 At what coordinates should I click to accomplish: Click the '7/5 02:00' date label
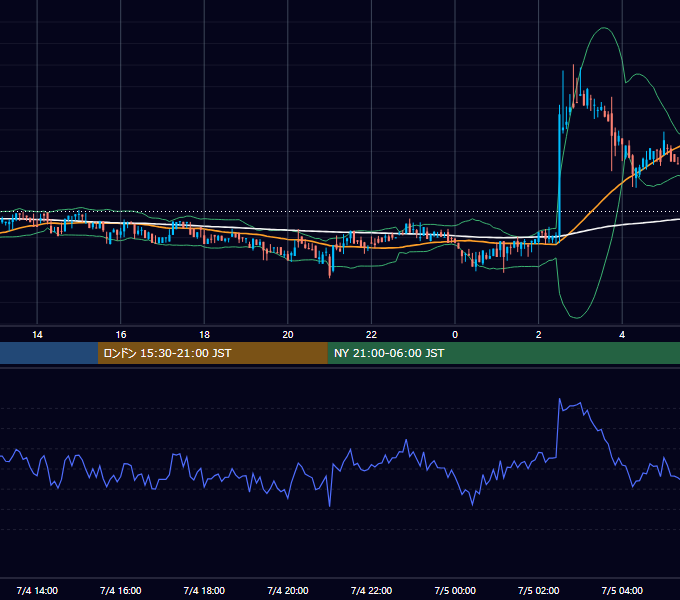(539, 590)
